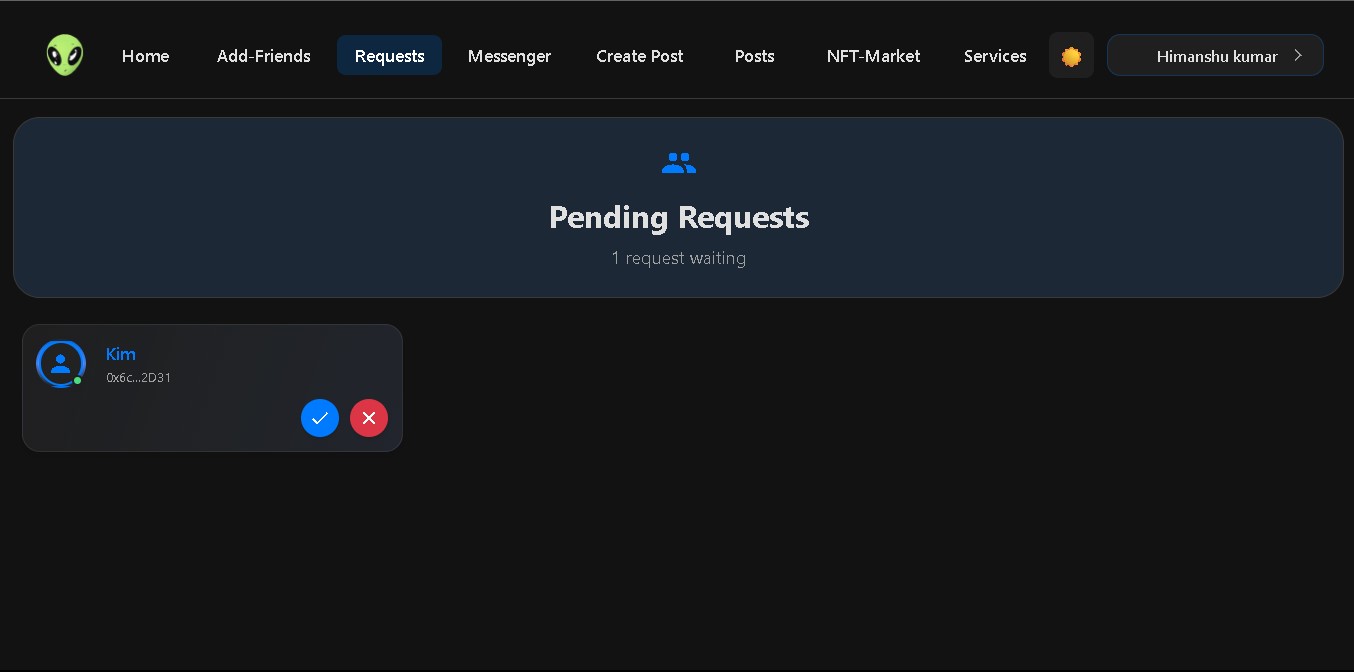Image resolution: width=1354 pixels, height=672 pixels.
Task: Click the Pending Requests heading
Action: (x=679, y=218)
